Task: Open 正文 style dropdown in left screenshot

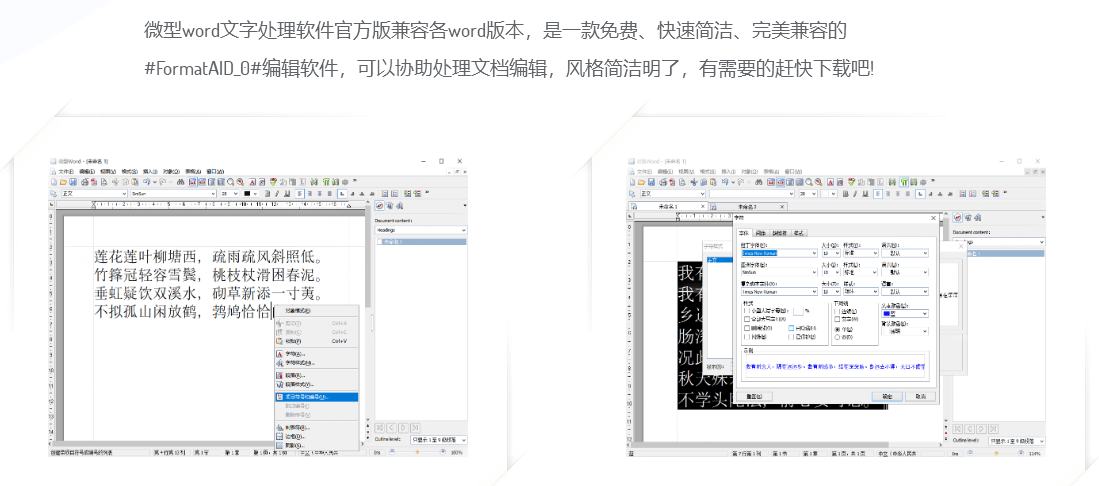Action: tap(95, 194)
